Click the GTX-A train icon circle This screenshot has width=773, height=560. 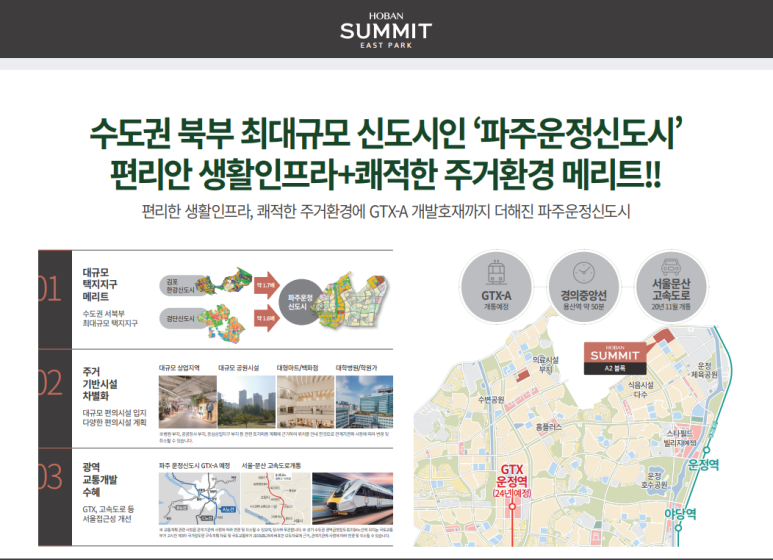[496, 286]
